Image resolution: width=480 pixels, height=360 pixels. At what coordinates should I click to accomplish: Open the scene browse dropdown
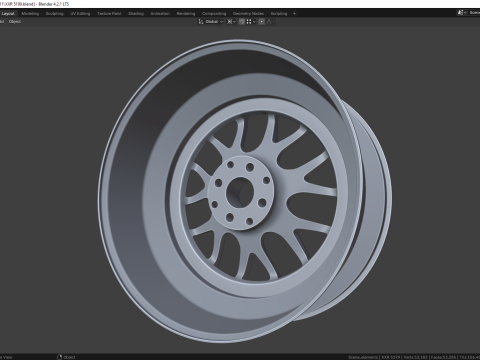pos(462,13)
